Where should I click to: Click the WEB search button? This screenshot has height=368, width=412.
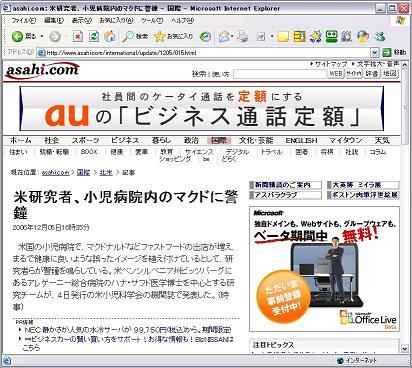click(x=336, y=73)
